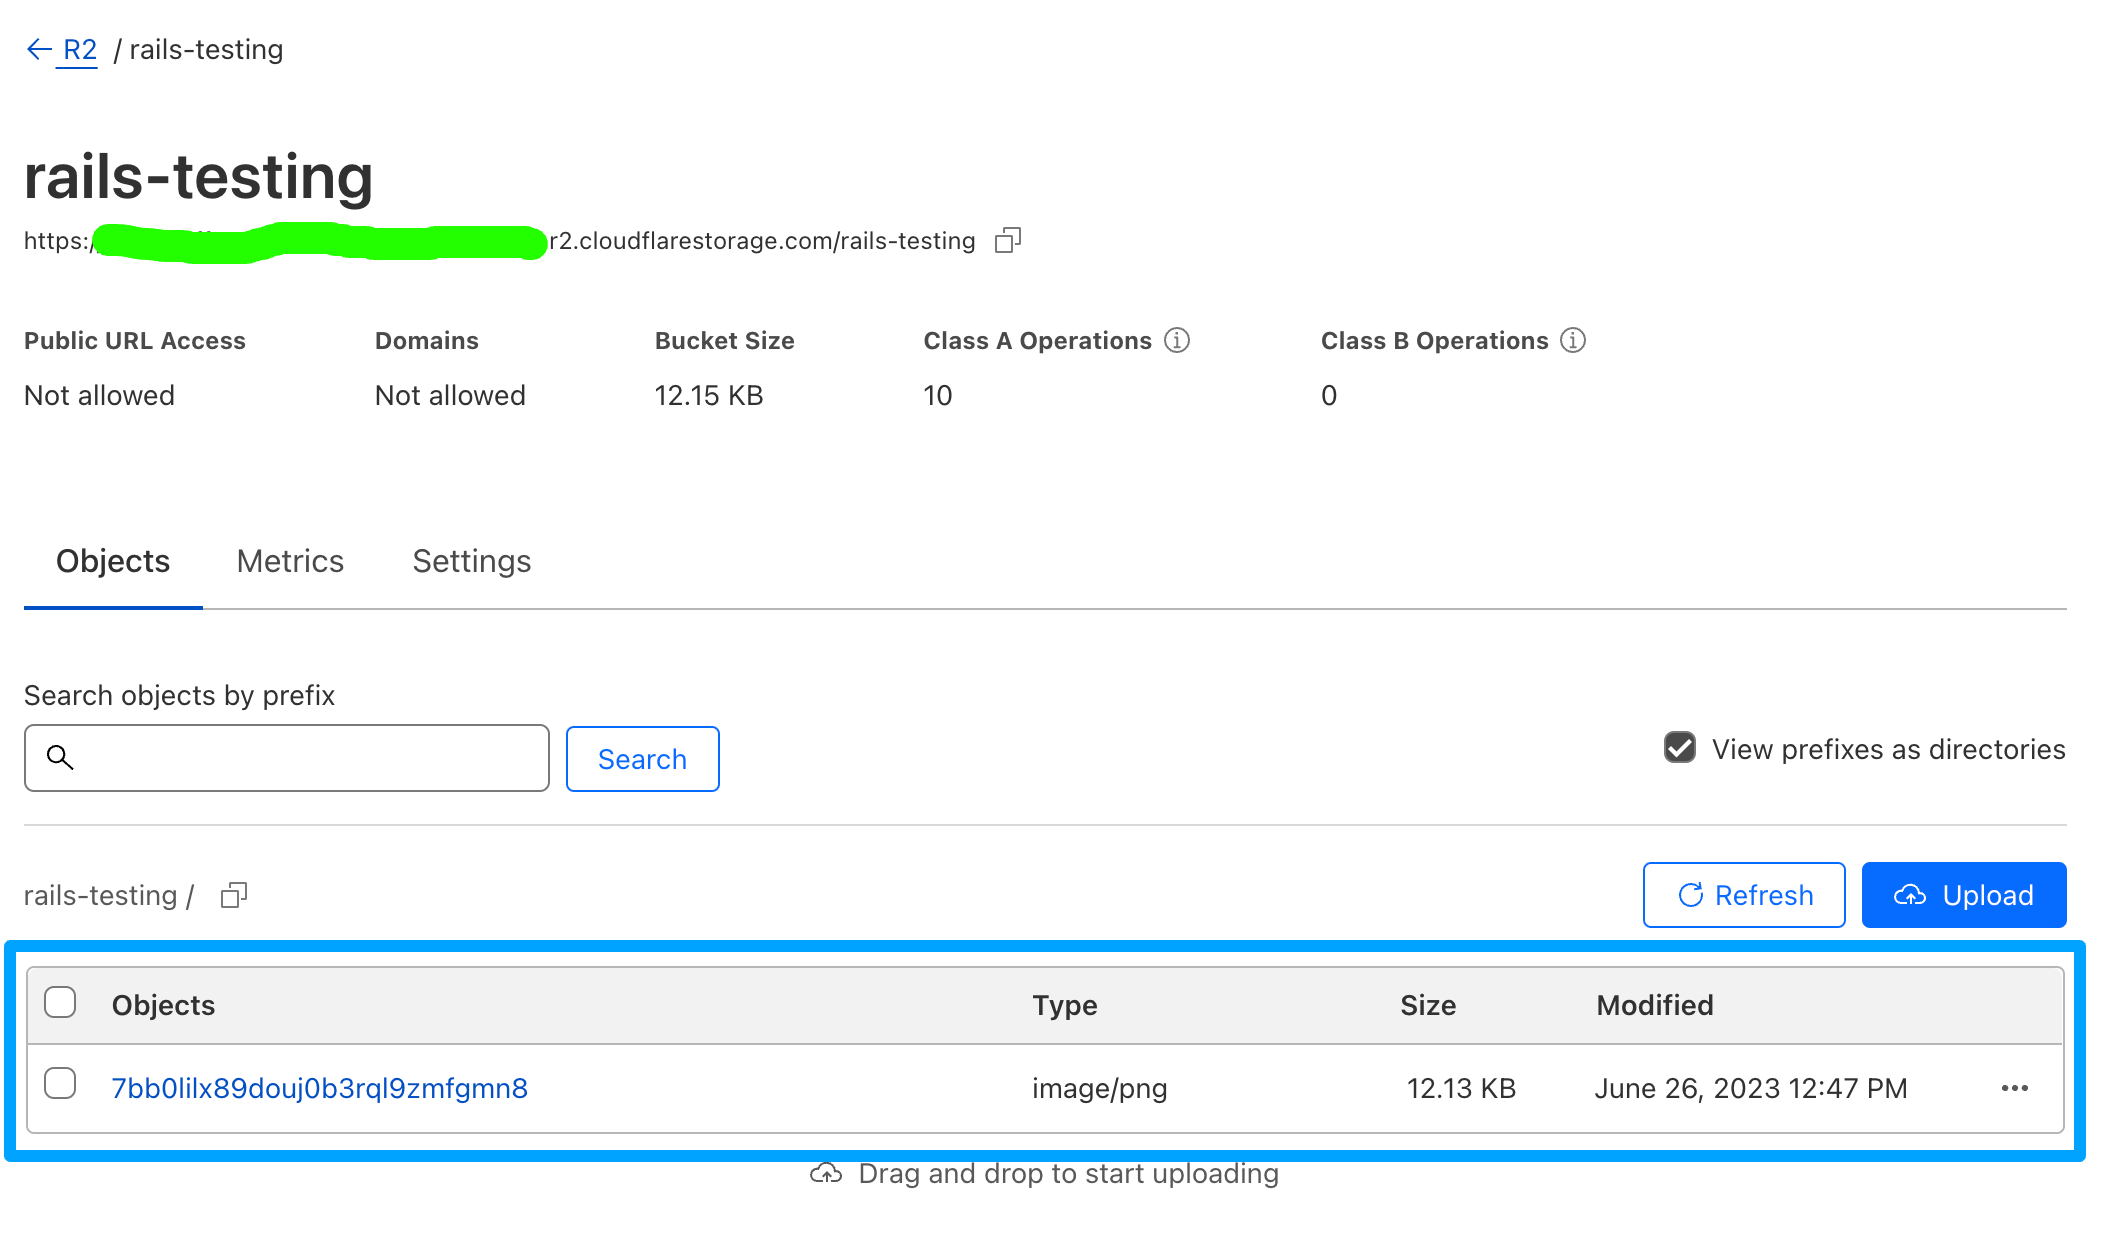The height and width of the screenshot is (1234, 2106).
Task: Select the 7bb0lilx89douj0b3rql9zmfgmn8 row checkbox
Action: click(x=60, y=1083)
